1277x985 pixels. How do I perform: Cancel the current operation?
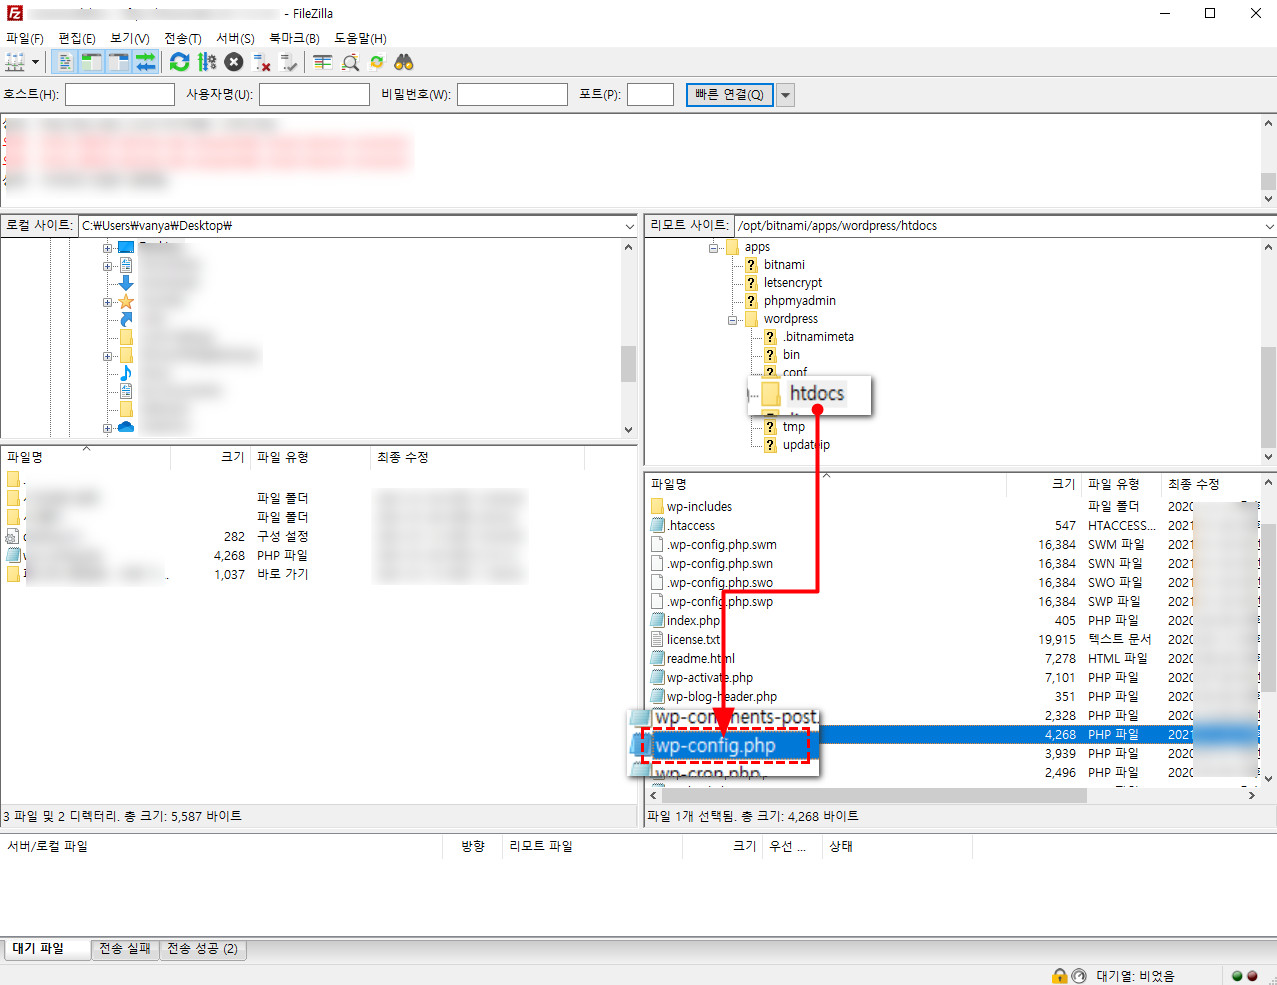pos(233,62)
